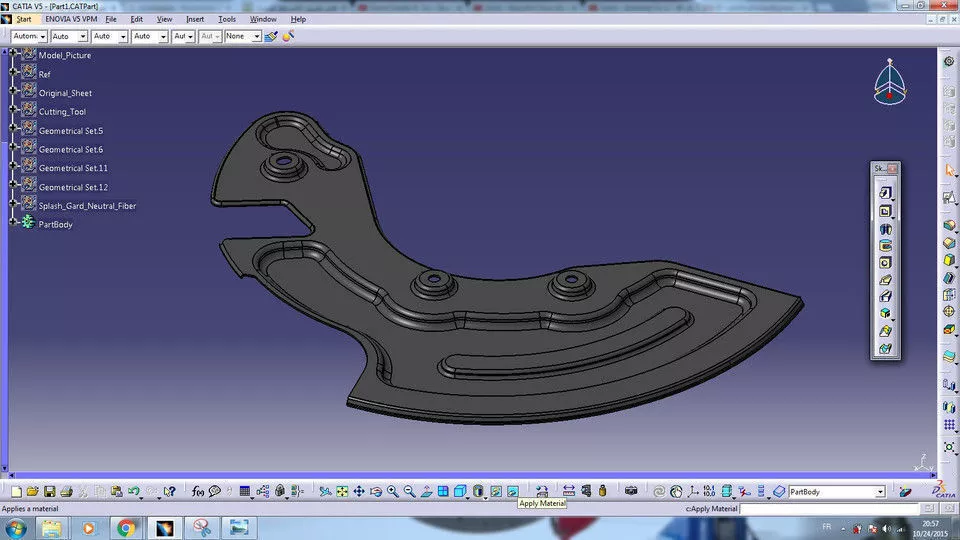Click the Formula f(x) icon

pos(198,492)
